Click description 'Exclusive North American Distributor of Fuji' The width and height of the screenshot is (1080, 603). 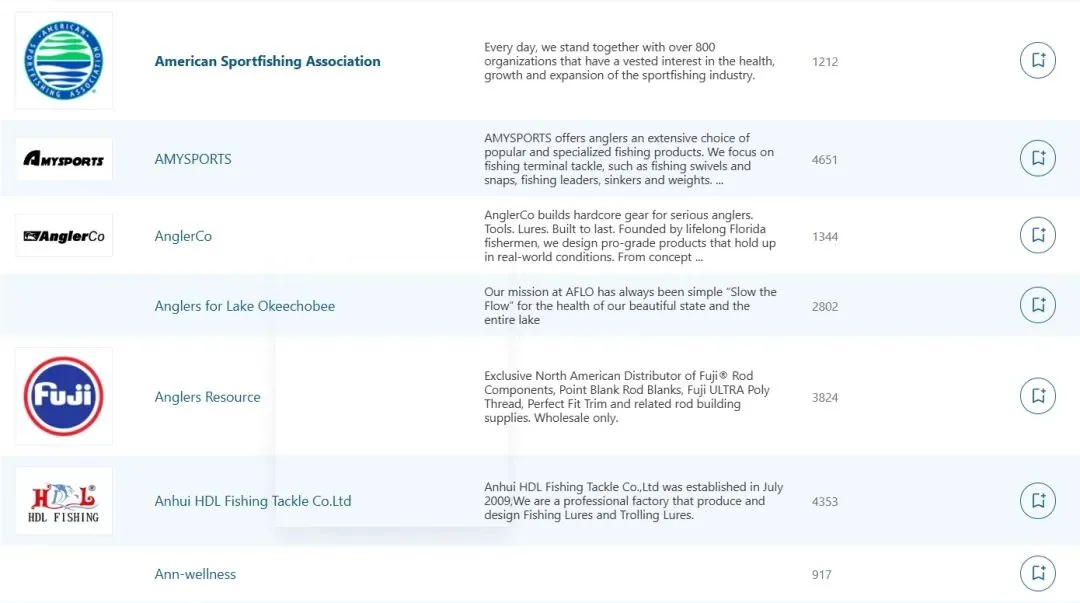(x=627, y=397)
